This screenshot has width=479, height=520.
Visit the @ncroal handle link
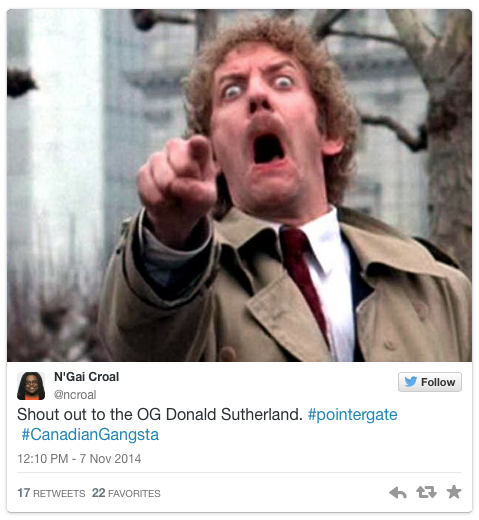[x=75, y=395]
